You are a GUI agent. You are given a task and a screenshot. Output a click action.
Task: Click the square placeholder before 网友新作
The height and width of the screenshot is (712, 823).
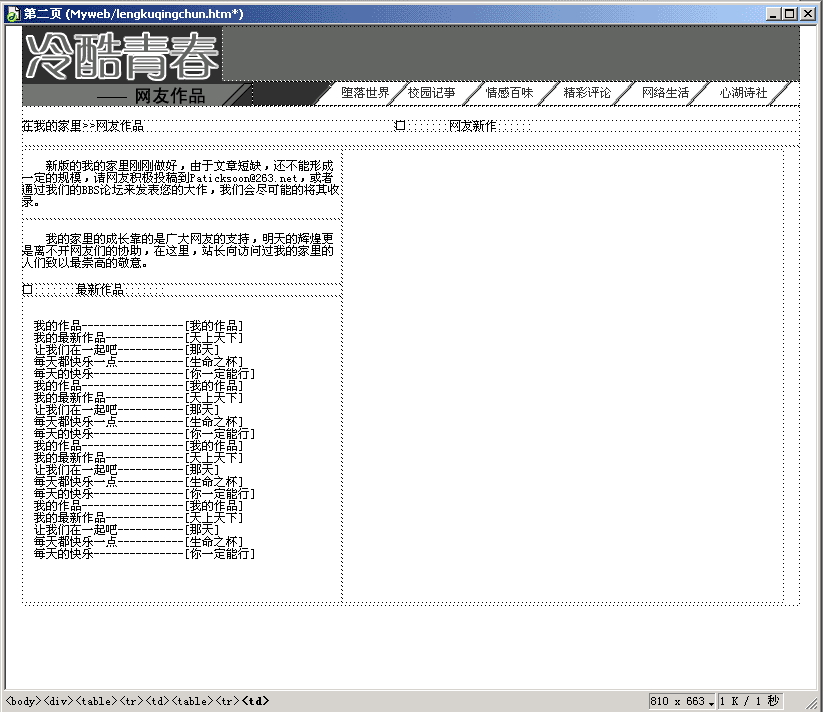point(400,126)
